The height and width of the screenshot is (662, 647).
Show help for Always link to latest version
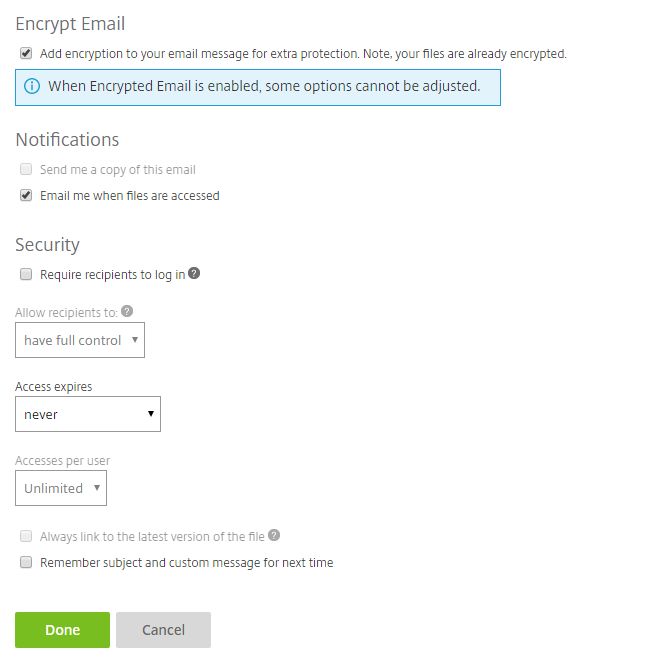click(x=274, y=535)
